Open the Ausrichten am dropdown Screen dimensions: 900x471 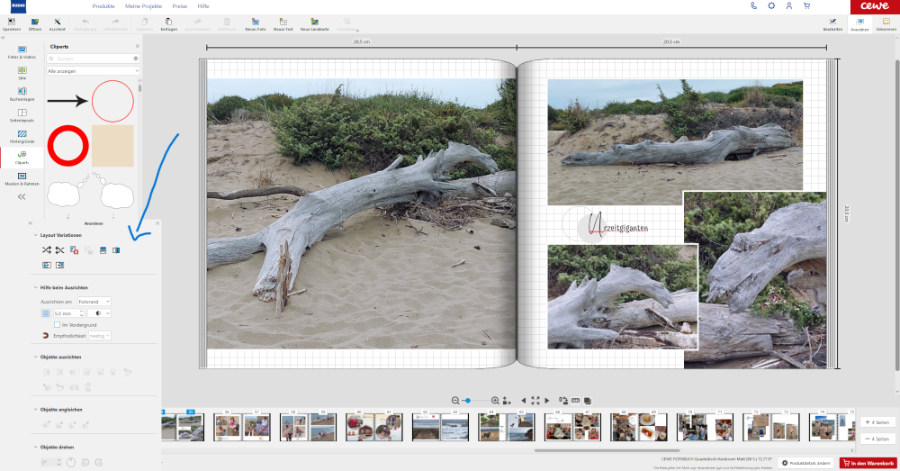coord(93,301)
